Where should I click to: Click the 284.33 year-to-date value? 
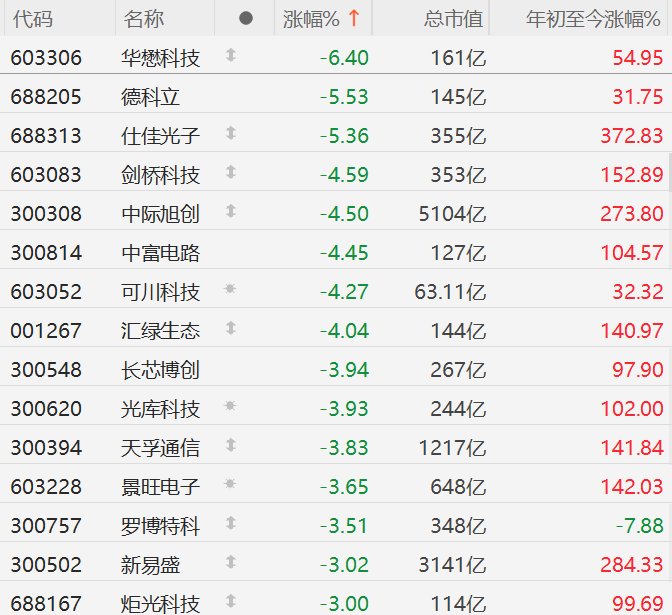(x=632, y=565)
